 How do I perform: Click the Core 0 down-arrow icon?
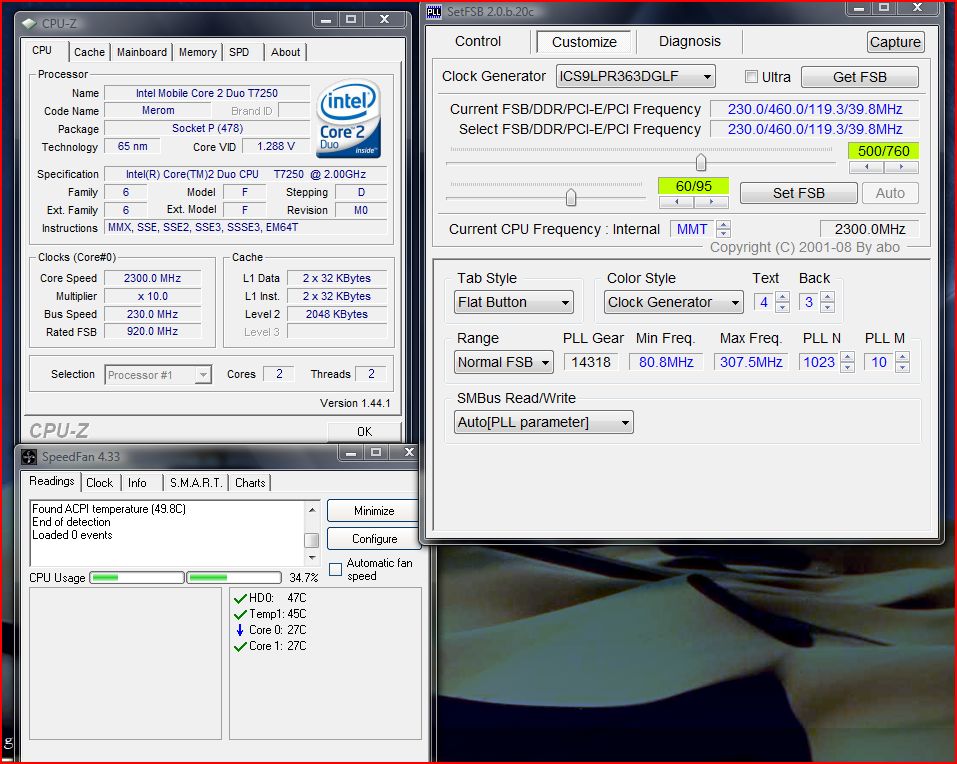pos(240,630)
